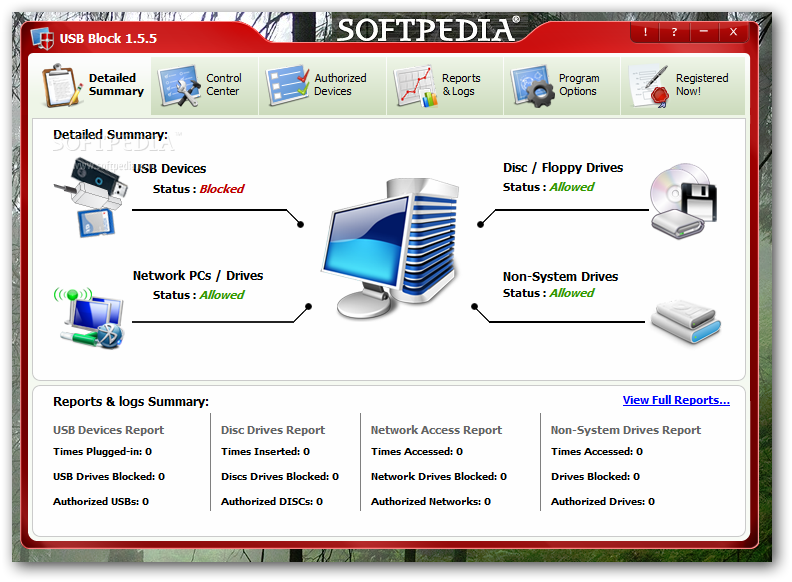Click the Non-System Drives icon
This screenshot has width=792, height=582.
click(x=685, y=320)
